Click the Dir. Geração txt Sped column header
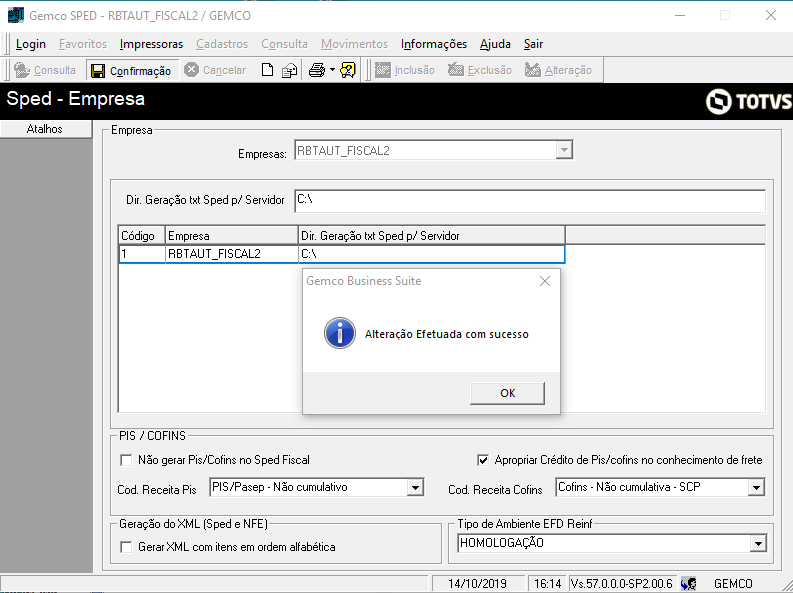793x593 pixels. (431, 236)
